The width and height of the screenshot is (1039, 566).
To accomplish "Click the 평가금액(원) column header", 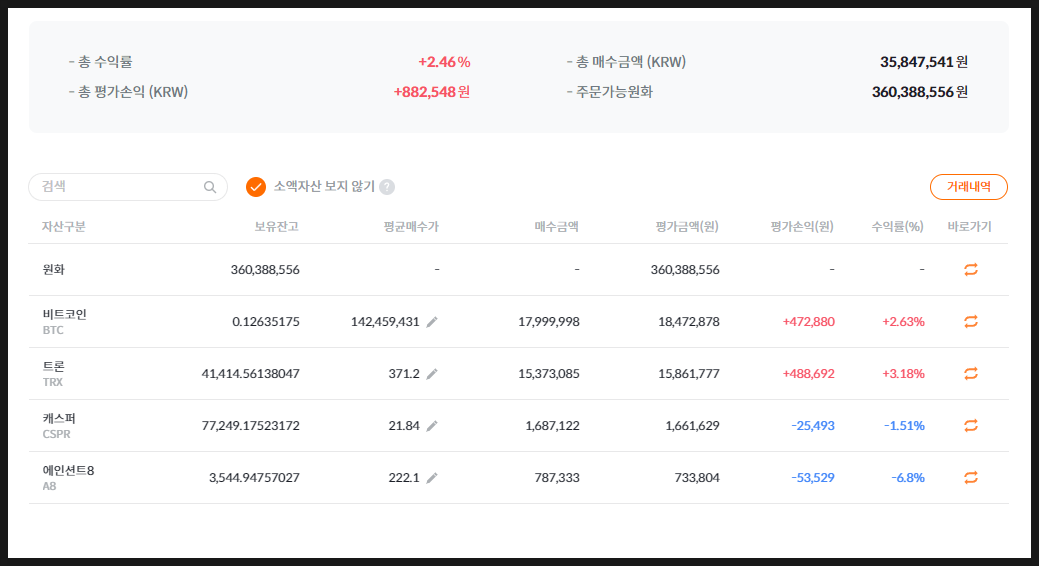I will pyautogui.click(x=687, y=227).
